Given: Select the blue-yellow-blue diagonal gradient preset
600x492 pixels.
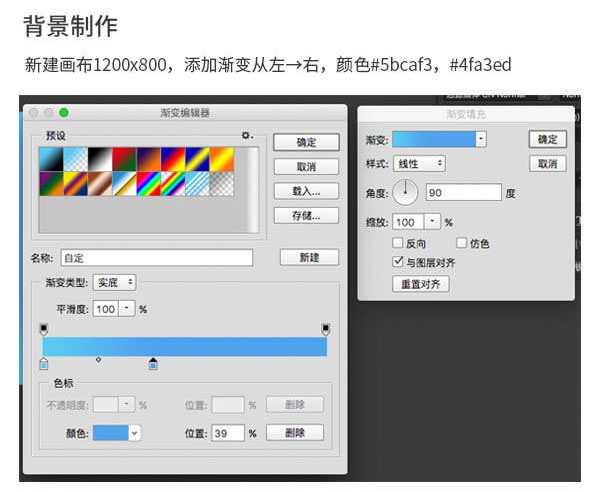Looking at the screenshot, I should [197, 159].
